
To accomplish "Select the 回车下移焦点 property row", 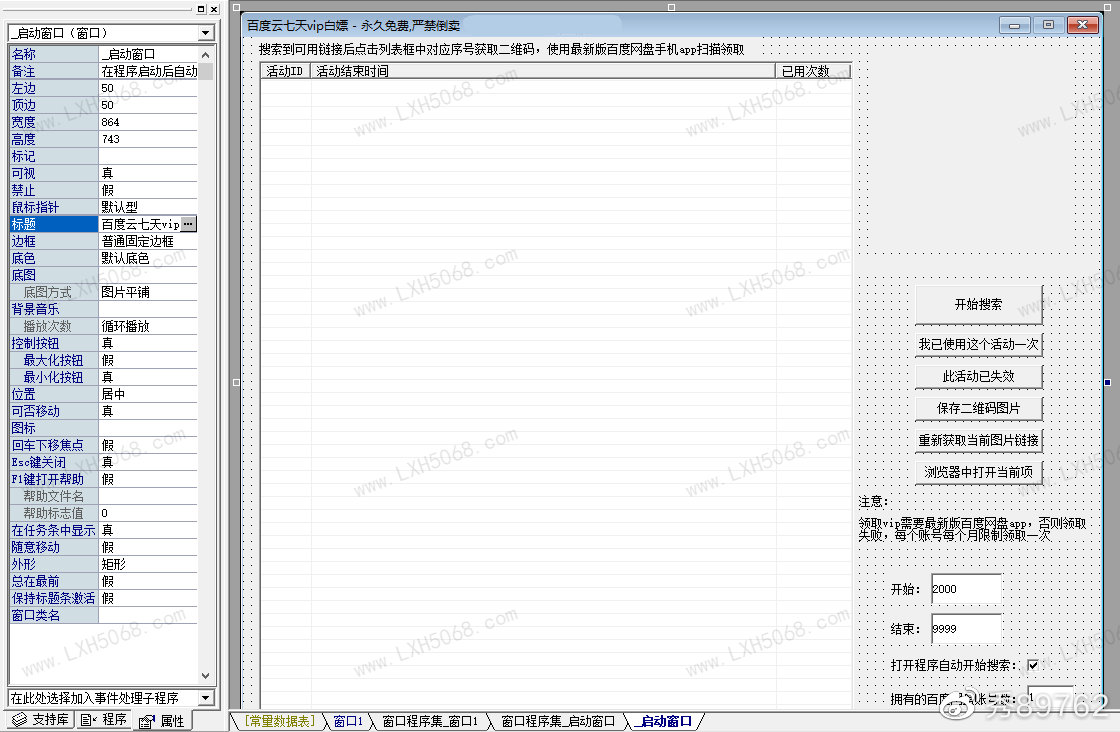I will pos(104,446).
